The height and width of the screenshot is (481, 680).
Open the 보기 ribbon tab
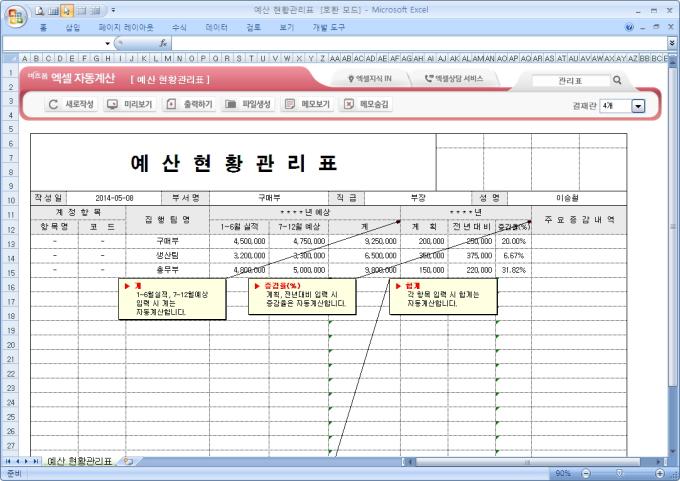286,28
